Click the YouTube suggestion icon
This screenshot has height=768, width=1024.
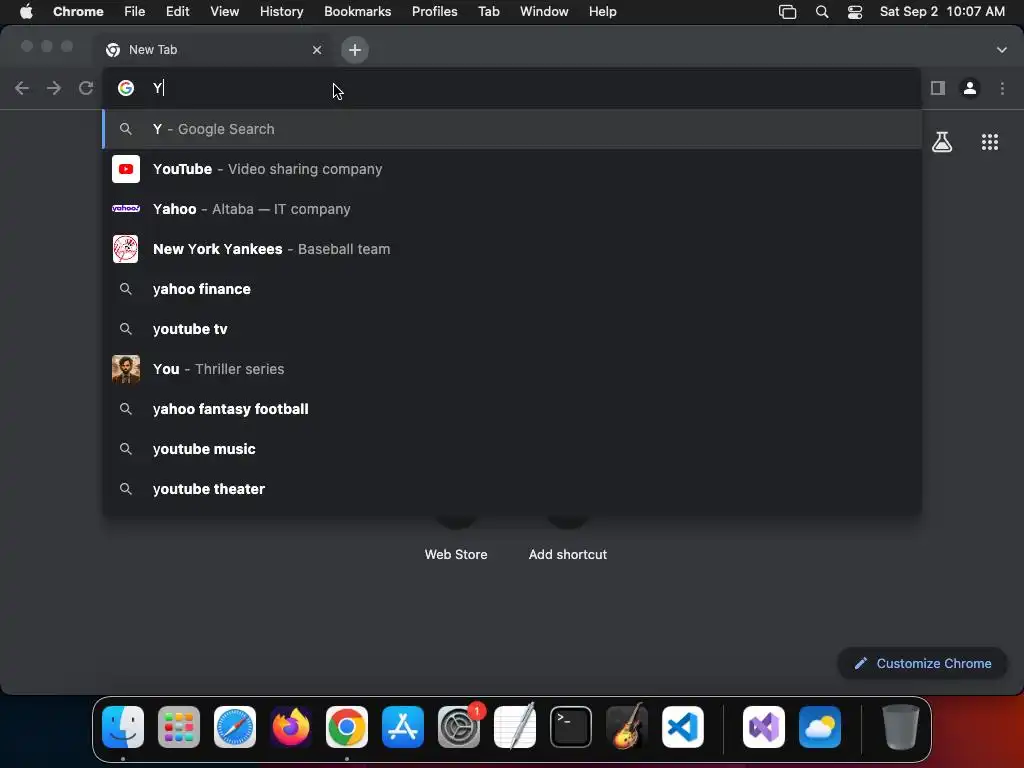click(126, 169)
